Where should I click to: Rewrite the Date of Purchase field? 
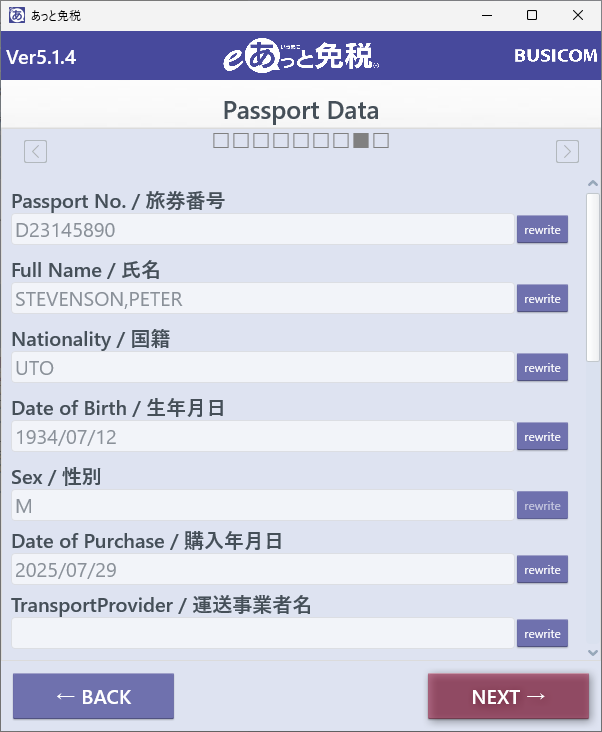pyautogui.click(x=542, y=570)
